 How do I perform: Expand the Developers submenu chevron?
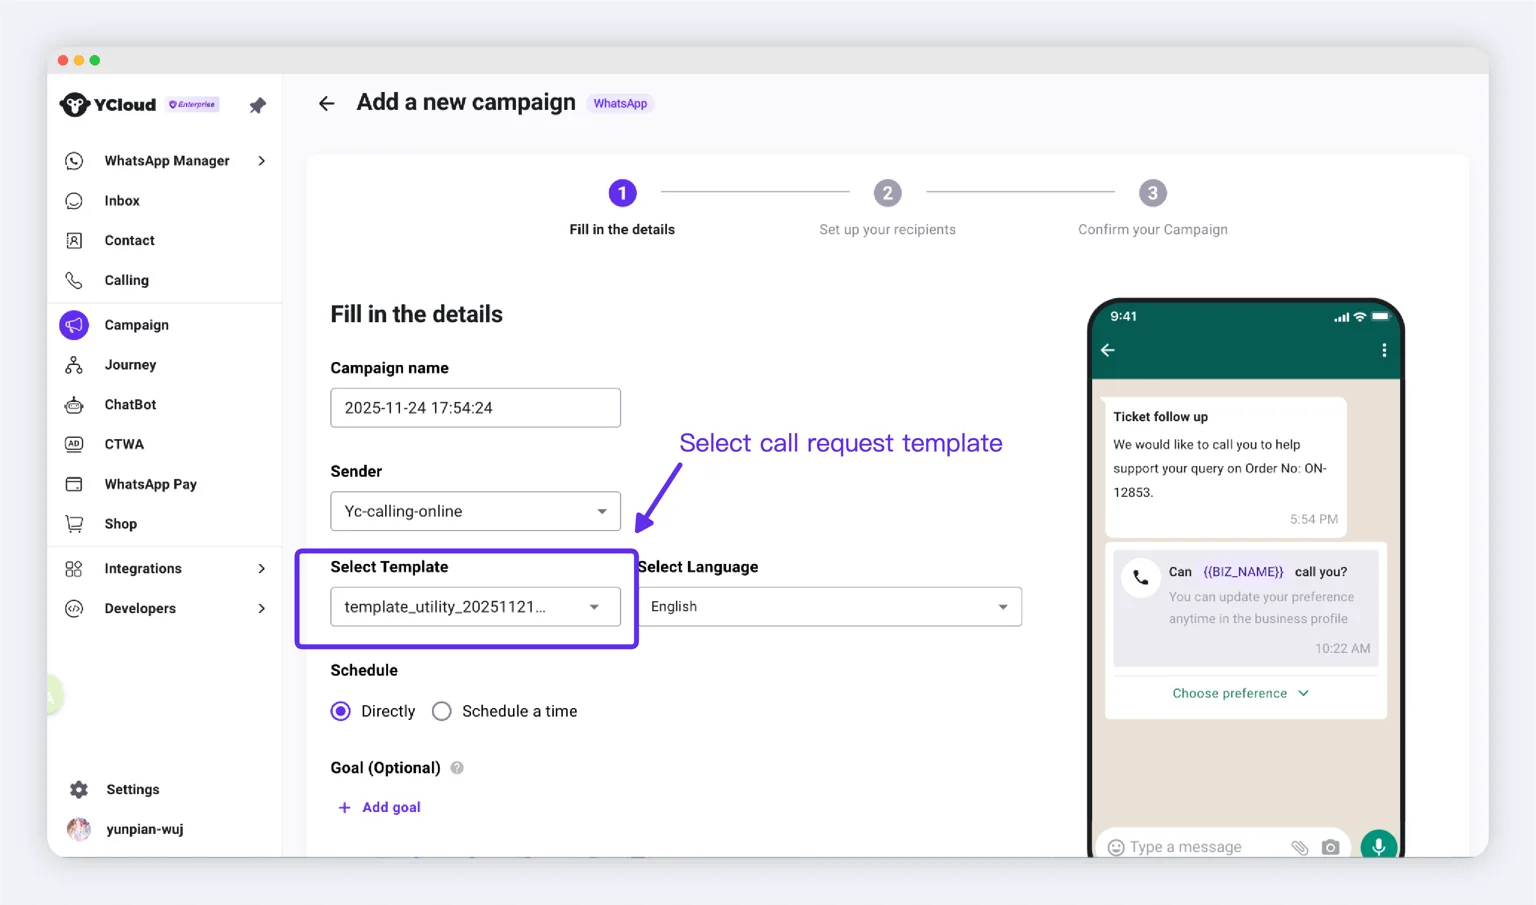pos(262,609)
